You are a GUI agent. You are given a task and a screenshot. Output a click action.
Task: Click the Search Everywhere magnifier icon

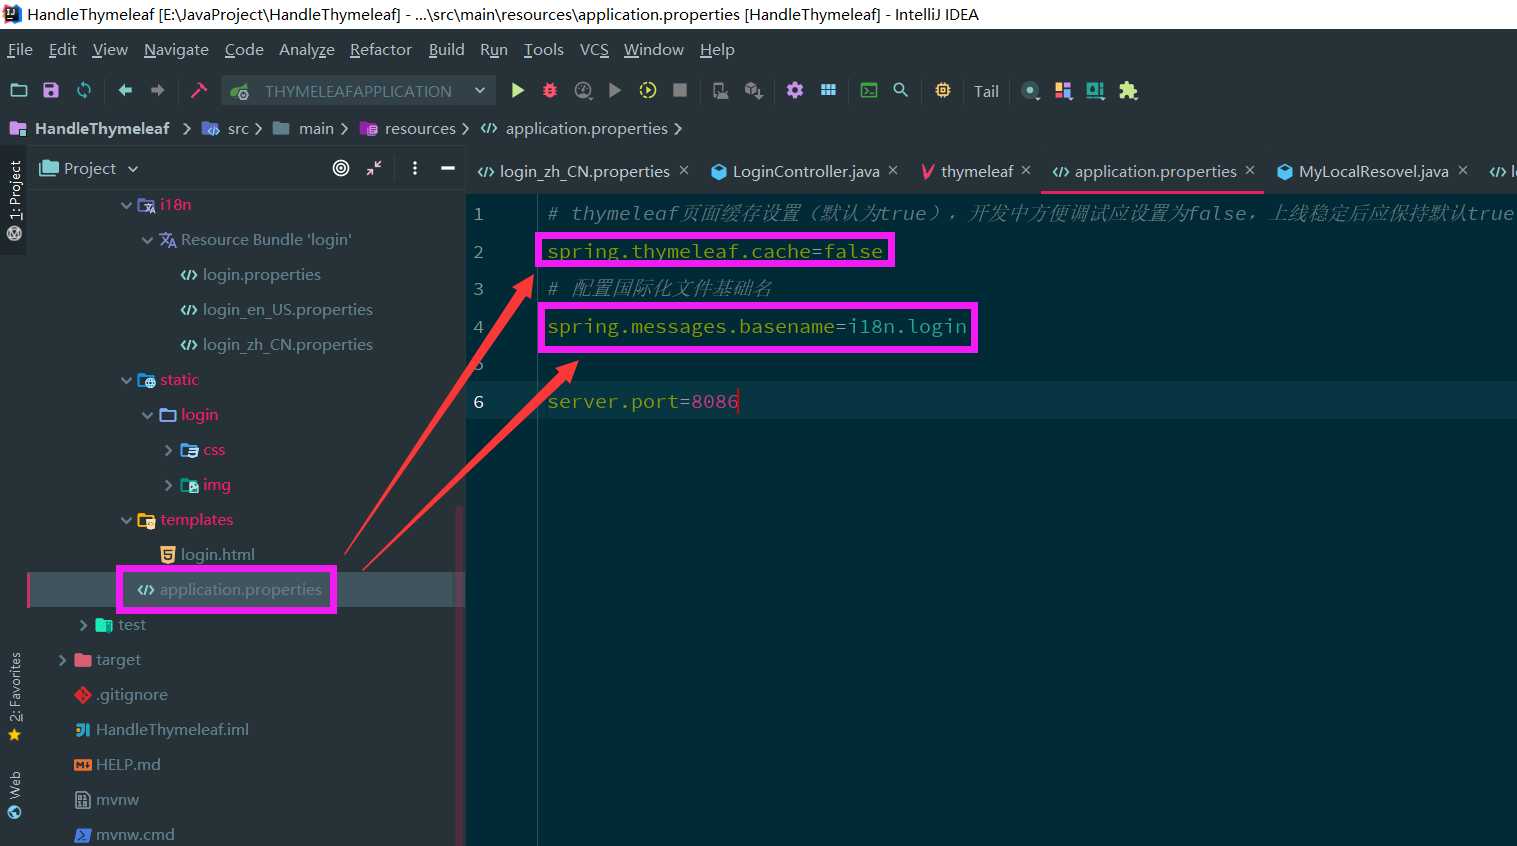901,90
